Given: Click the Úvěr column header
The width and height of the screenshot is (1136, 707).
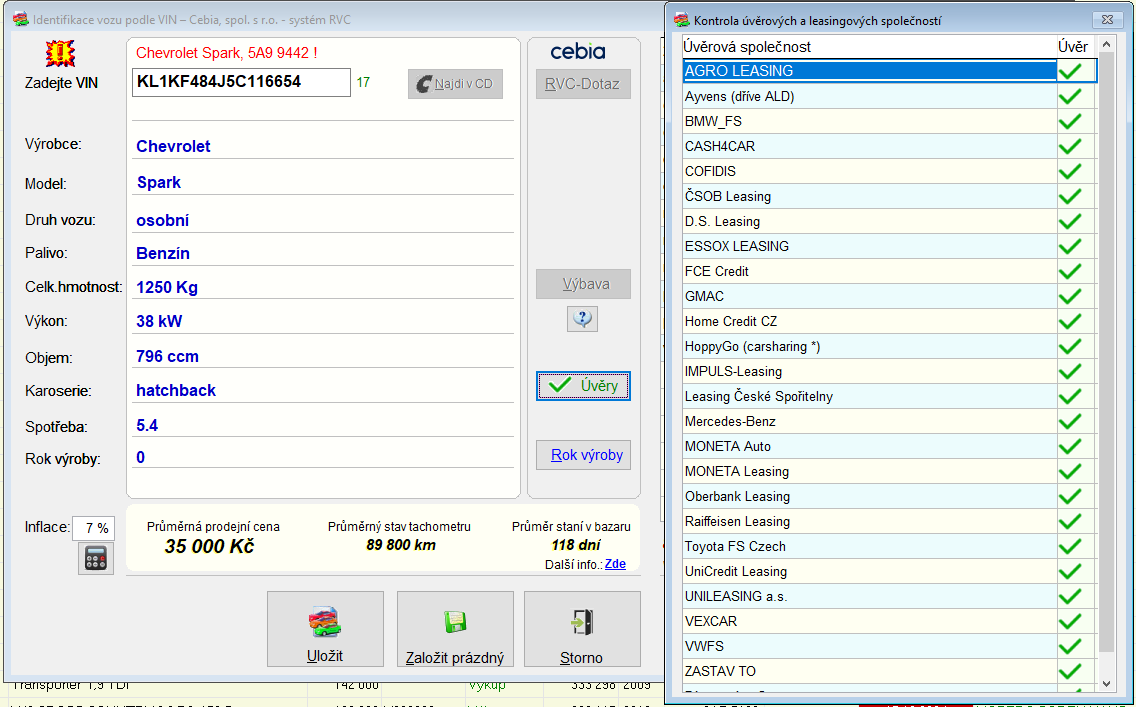Looking at the screenshot, I should (1073, 47).
